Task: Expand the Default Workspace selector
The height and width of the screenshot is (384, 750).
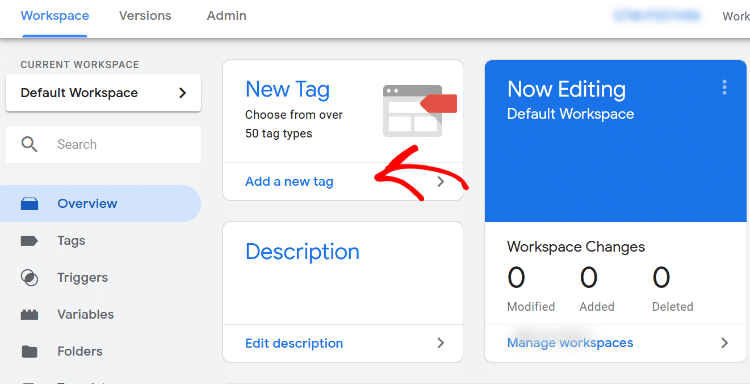Action: (103, 93)
